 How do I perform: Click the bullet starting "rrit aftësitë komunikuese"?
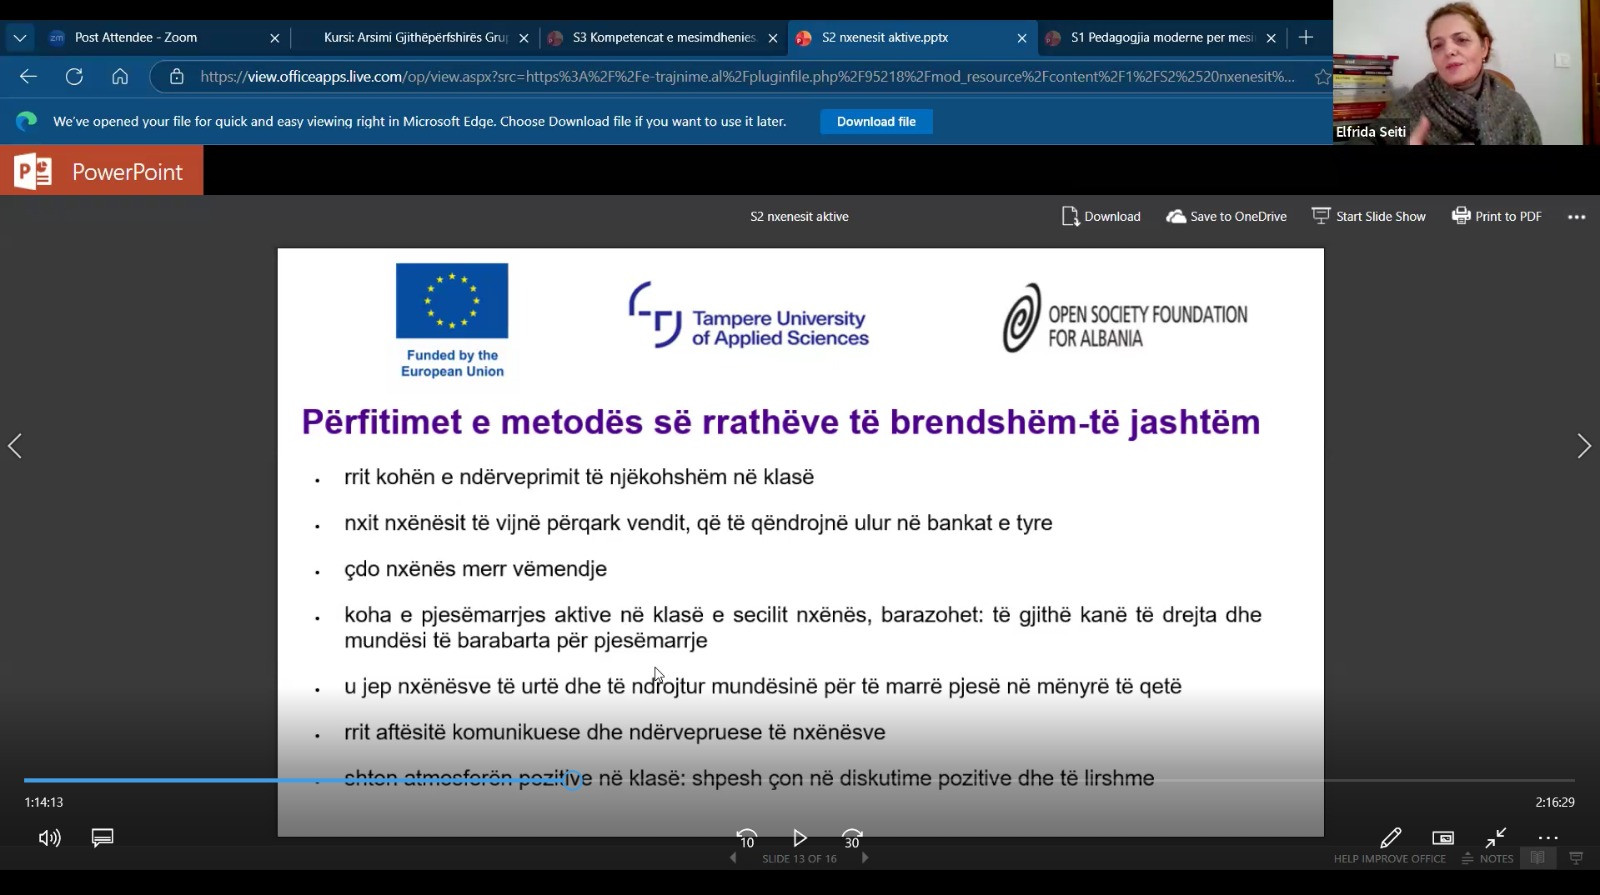click(x=615, y=732)
